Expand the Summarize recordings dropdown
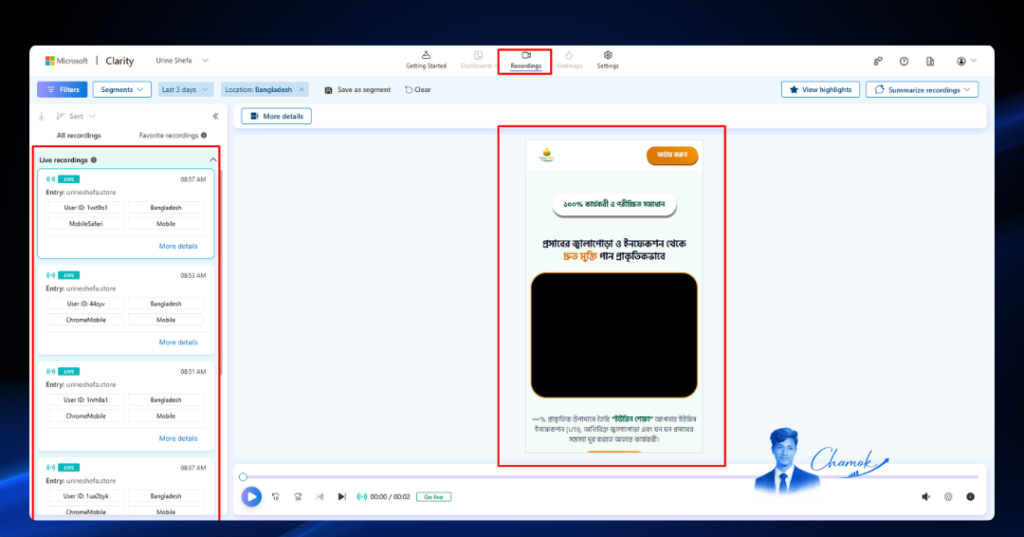Image resolution: width=1024 pixels, height=537 pixels. [x=922, y=90]
